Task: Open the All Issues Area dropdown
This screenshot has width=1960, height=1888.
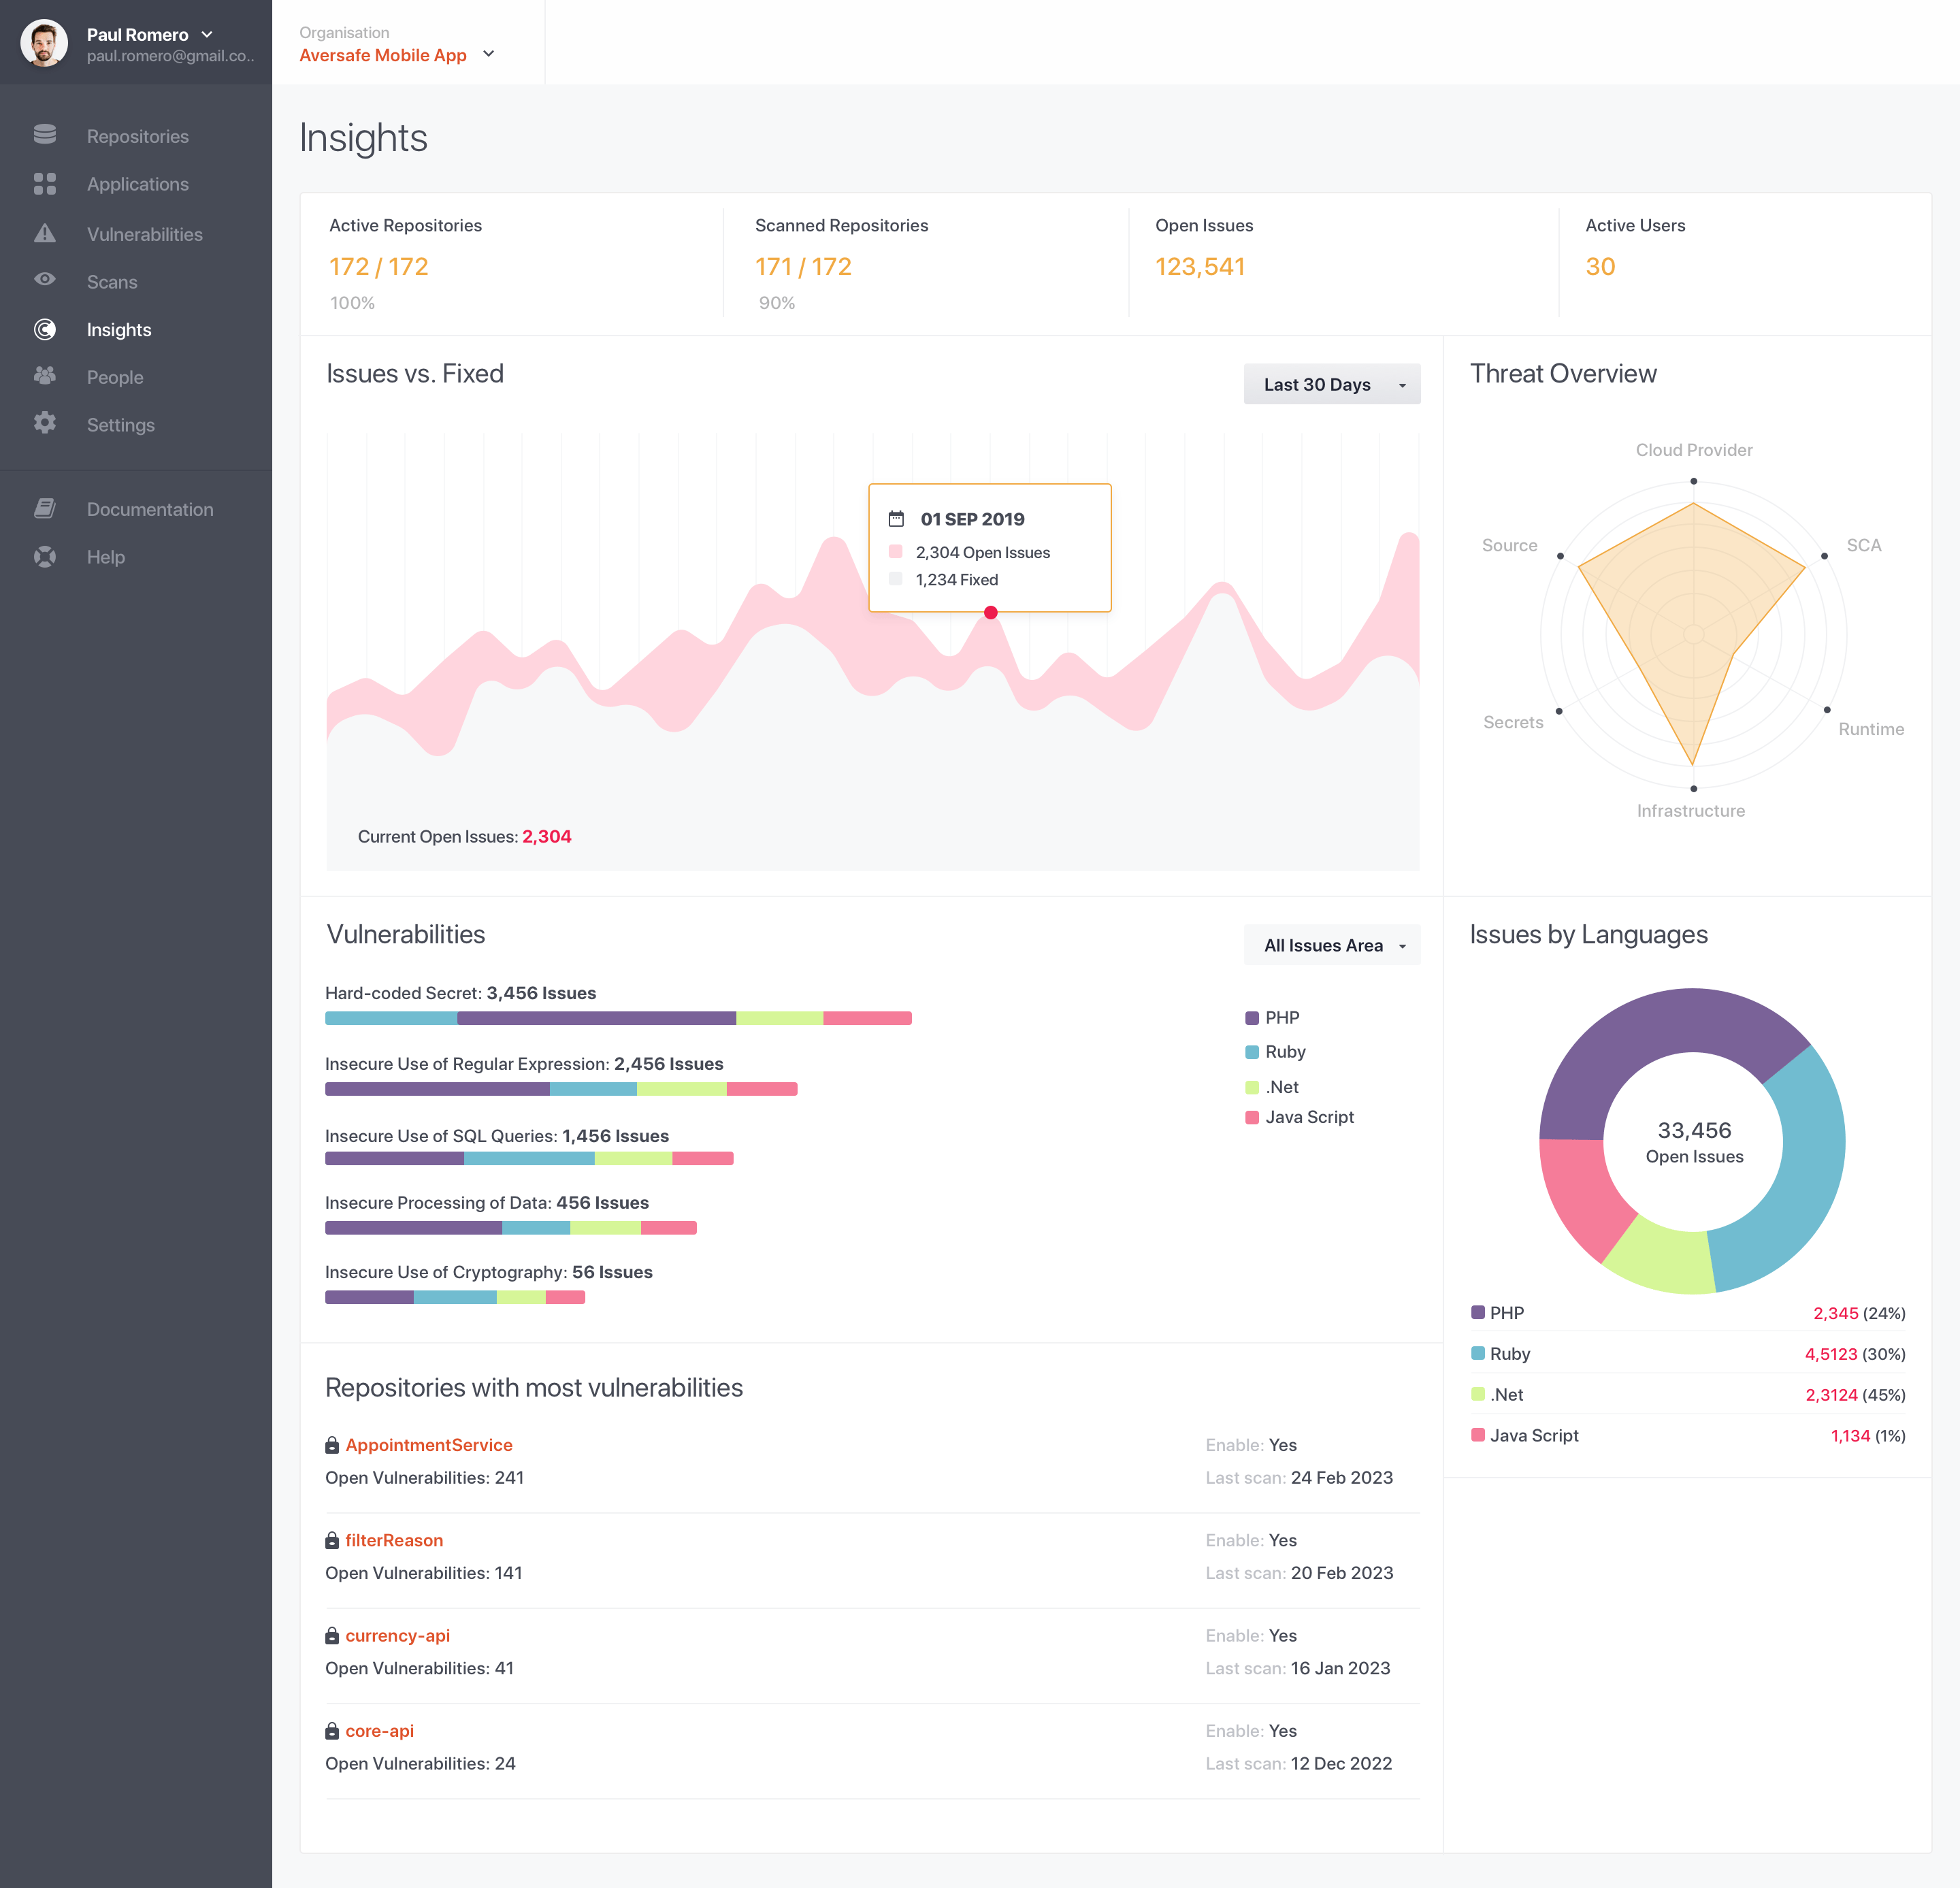Action: click(1331, 946)
